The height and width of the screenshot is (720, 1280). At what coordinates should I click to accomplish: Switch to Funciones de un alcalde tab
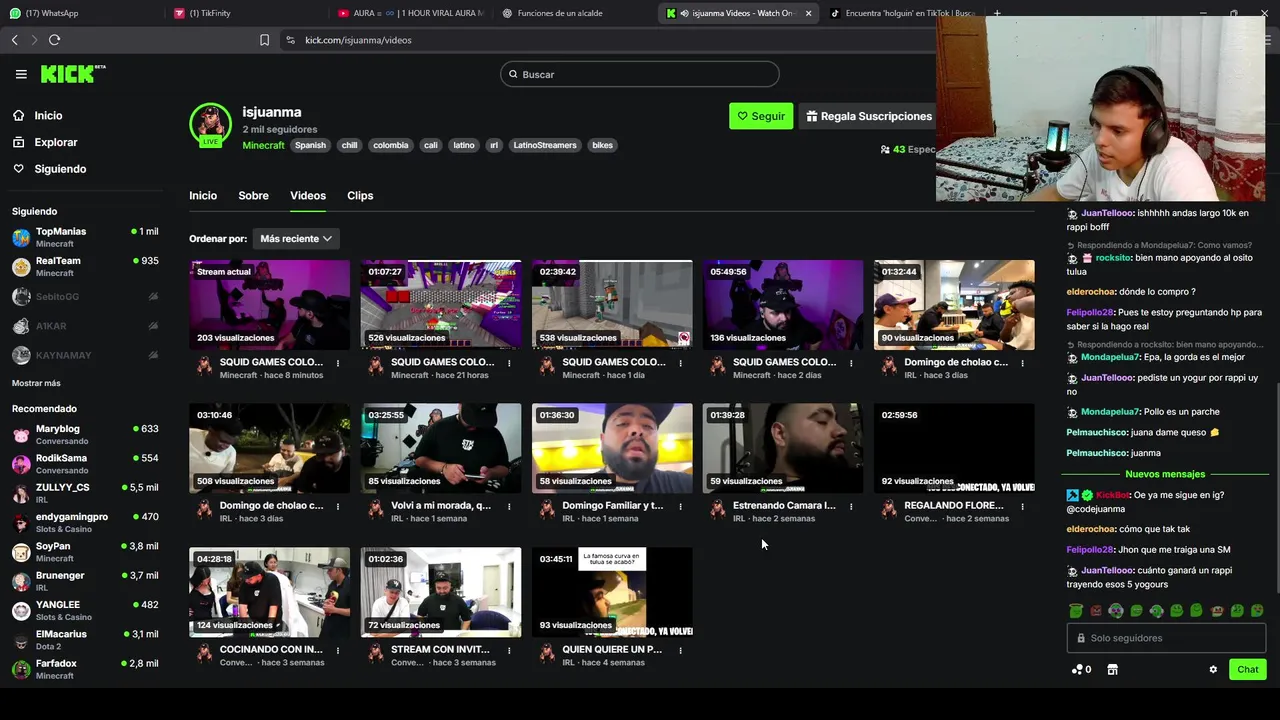click(574, 13)
